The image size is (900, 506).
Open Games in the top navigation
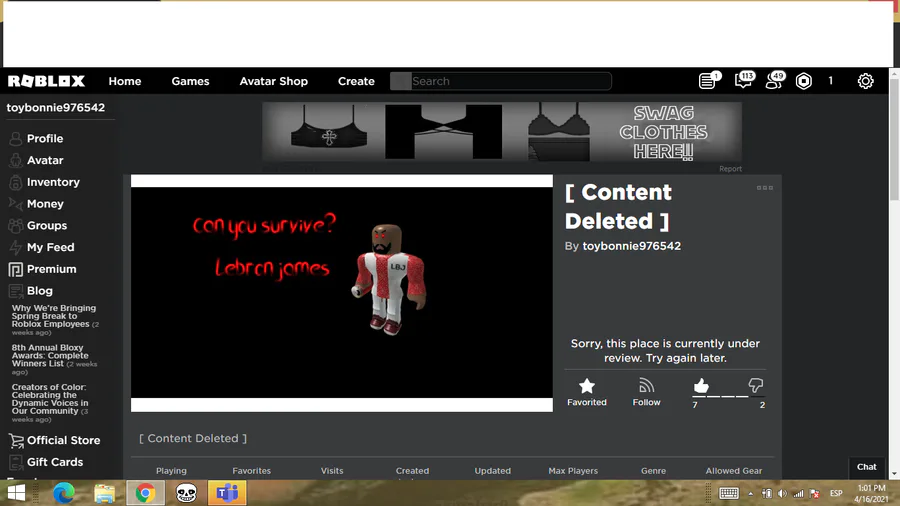pos(190,81)
